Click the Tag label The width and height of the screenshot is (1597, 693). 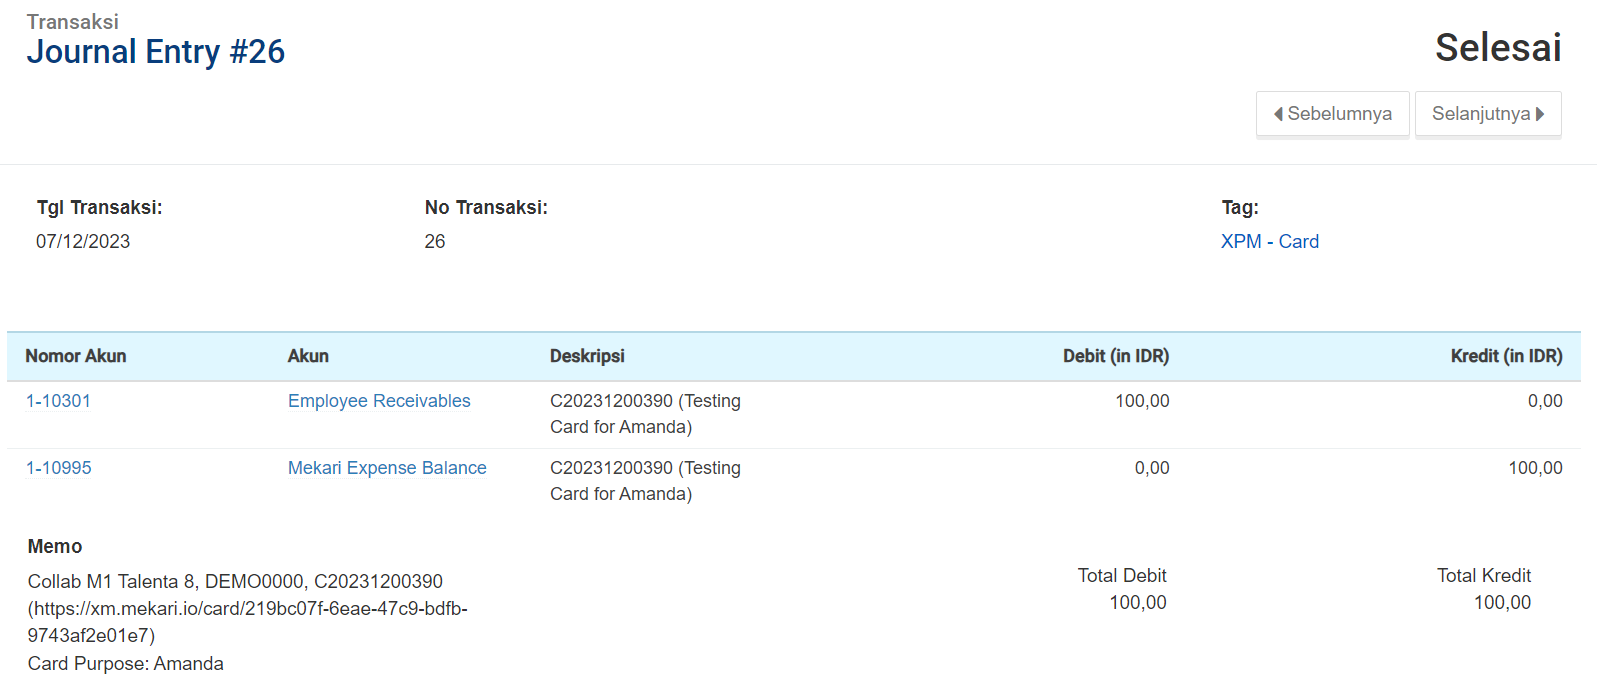pyautogui.click(x=1240, y=207)
